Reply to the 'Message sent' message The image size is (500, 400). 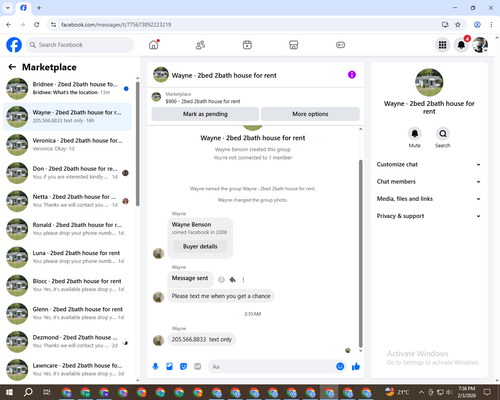[233, 280]
